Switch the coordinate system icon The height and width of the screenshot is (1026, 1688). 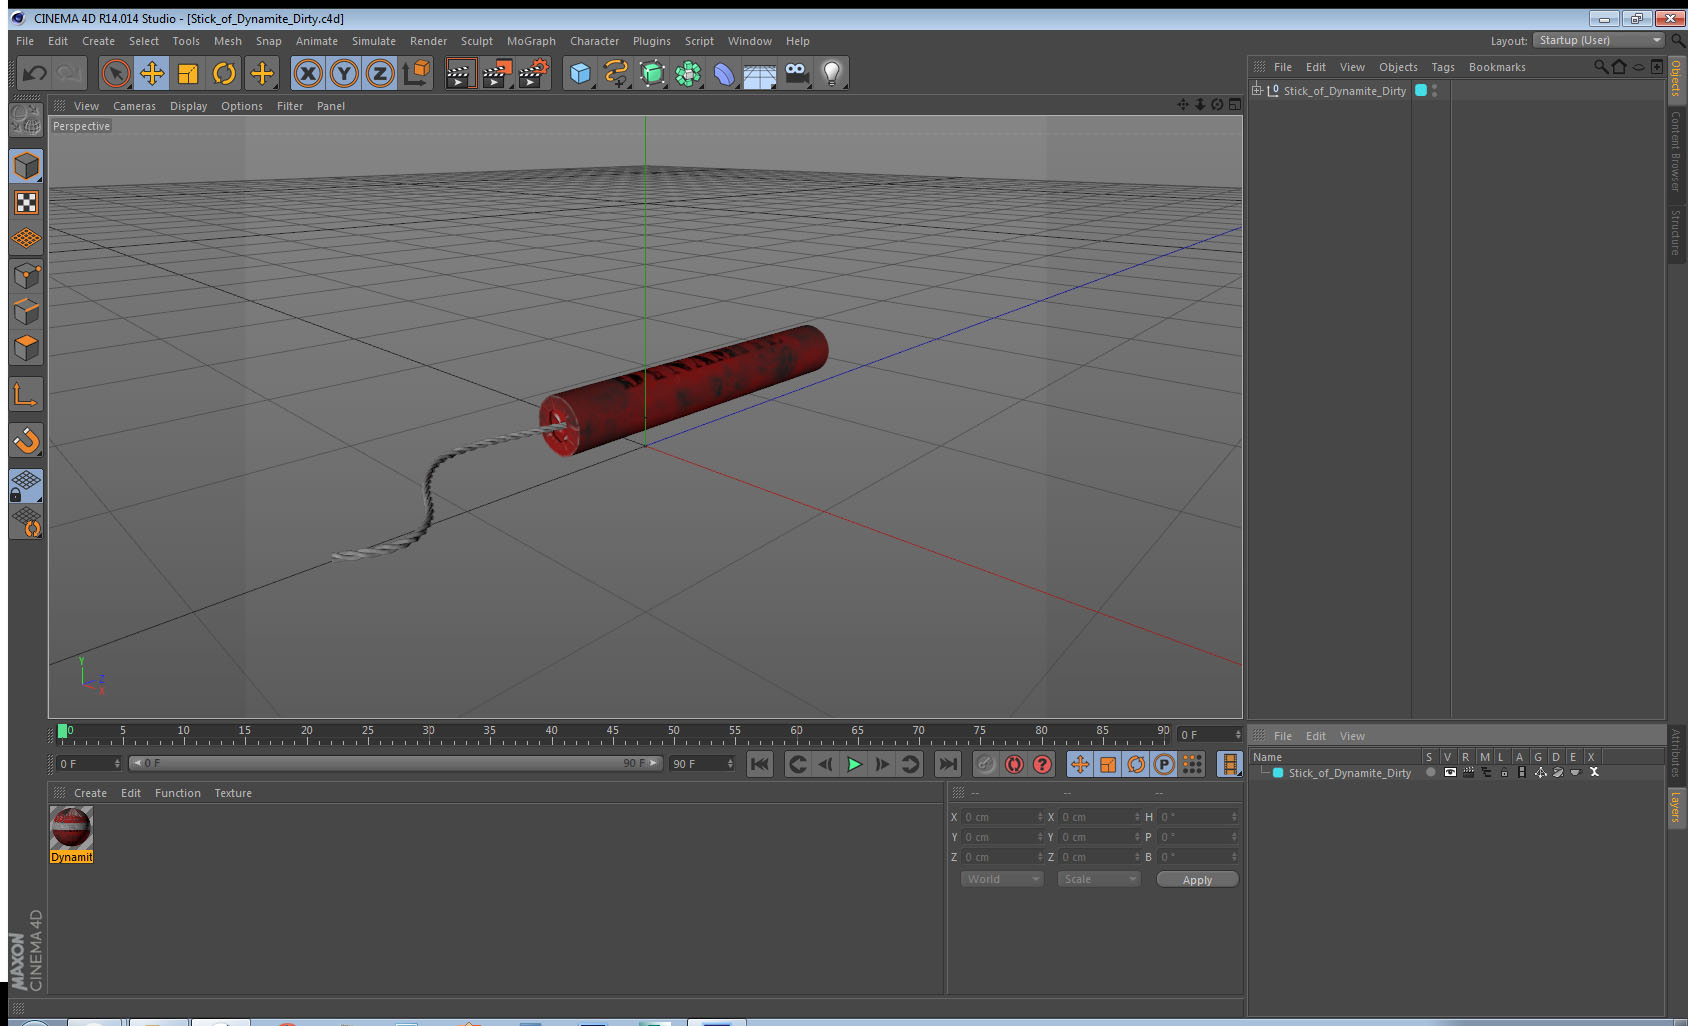[x=416, y=73]
